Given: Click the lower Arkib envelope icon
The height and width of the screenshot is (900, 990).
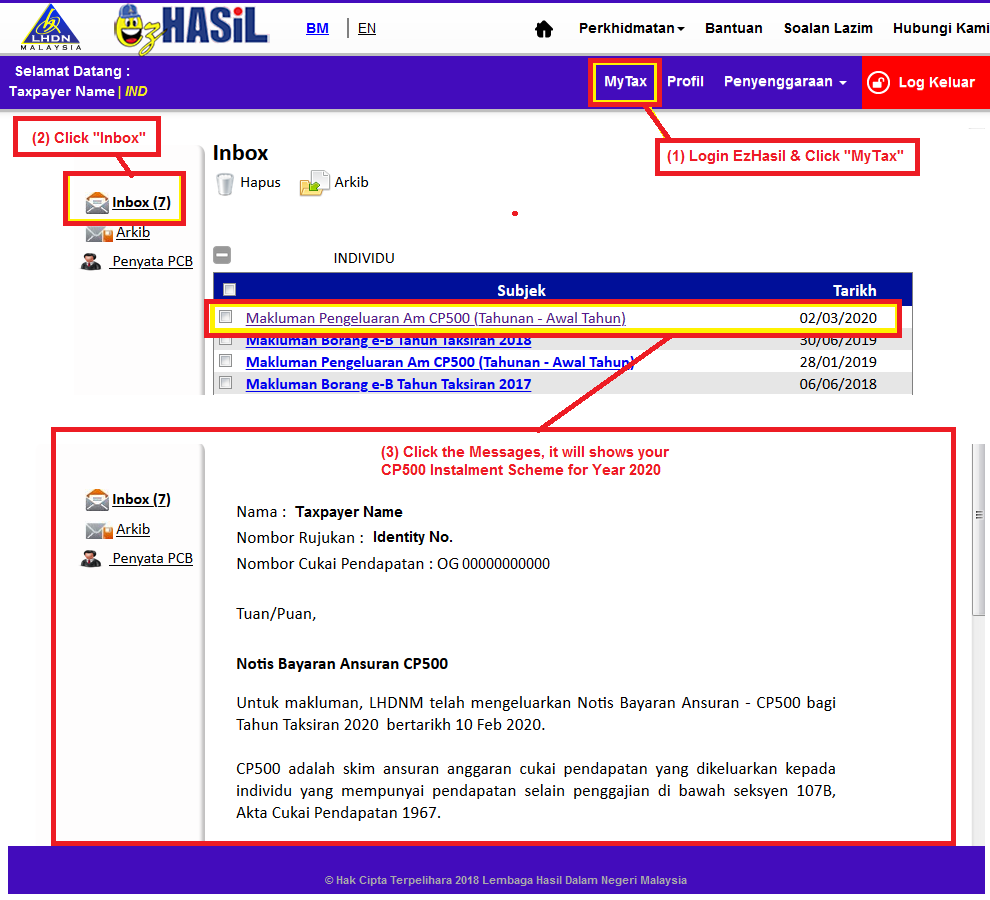Looking at the screenshot, I should [98, 531].
